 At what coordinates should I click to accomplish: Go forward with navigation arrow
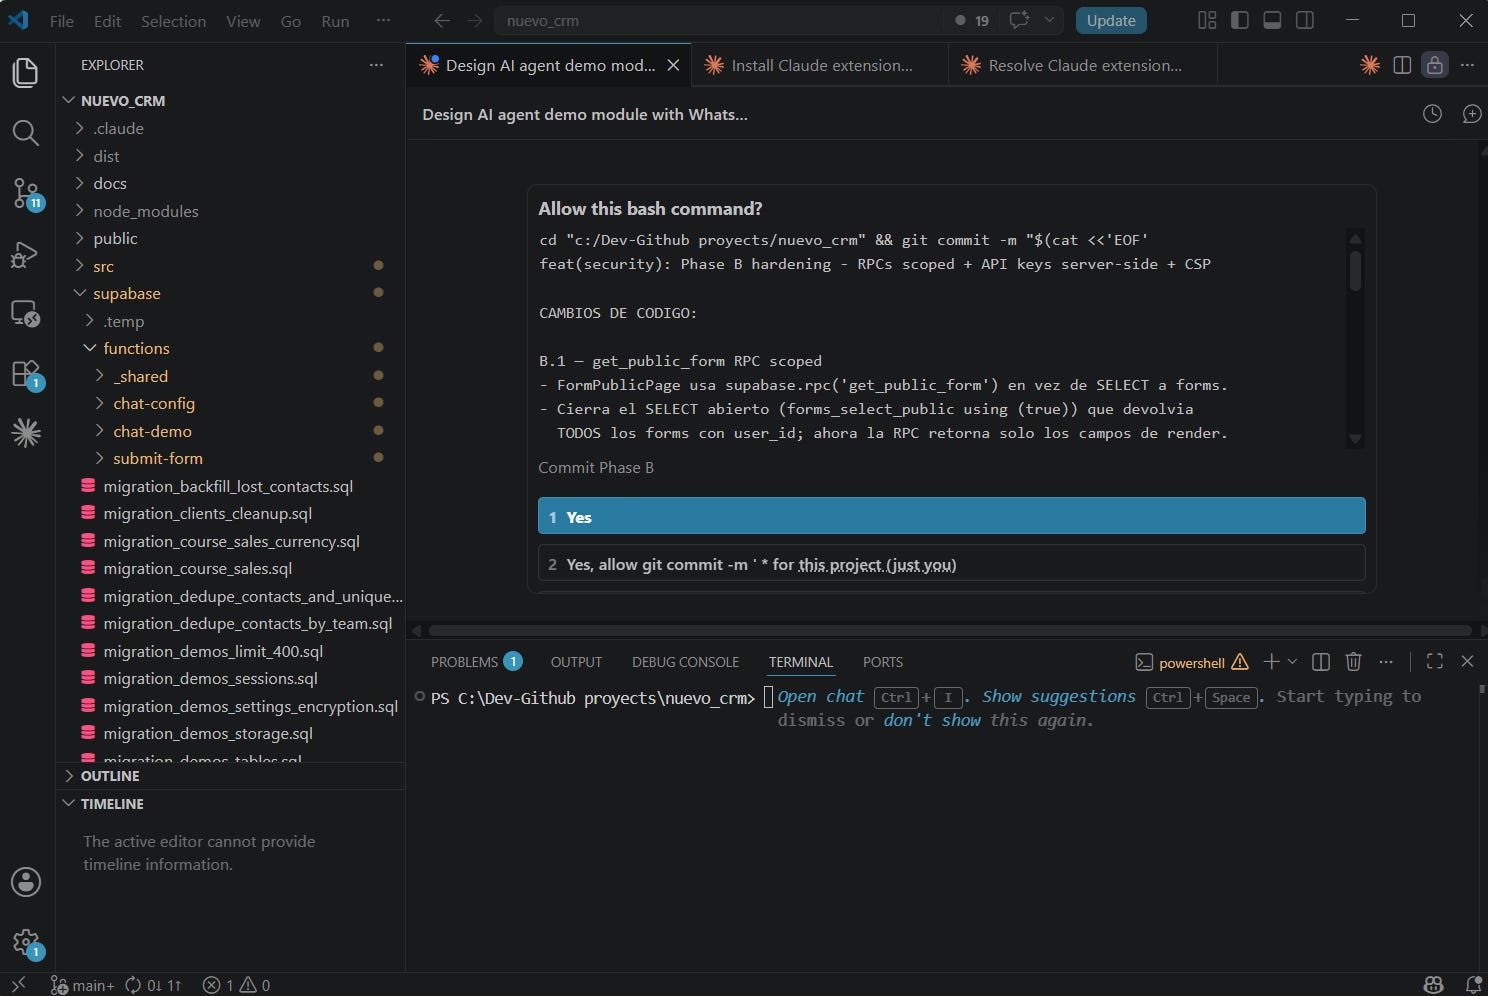point(474,20)
